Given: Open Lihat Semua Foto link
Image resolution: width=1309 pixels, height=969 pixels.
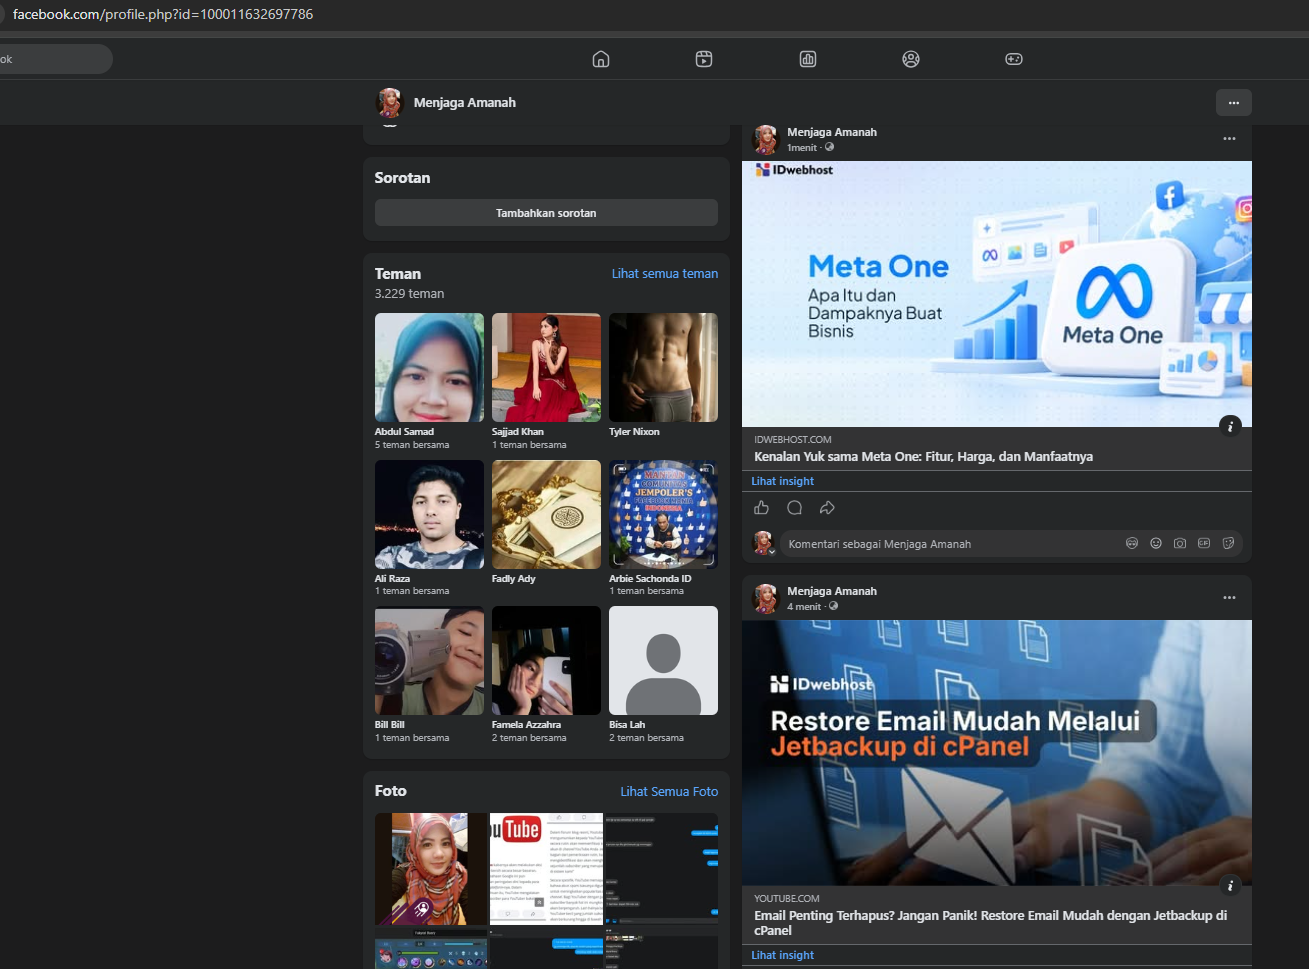Looking at the screenshot, I should click(x=669, y=791).
